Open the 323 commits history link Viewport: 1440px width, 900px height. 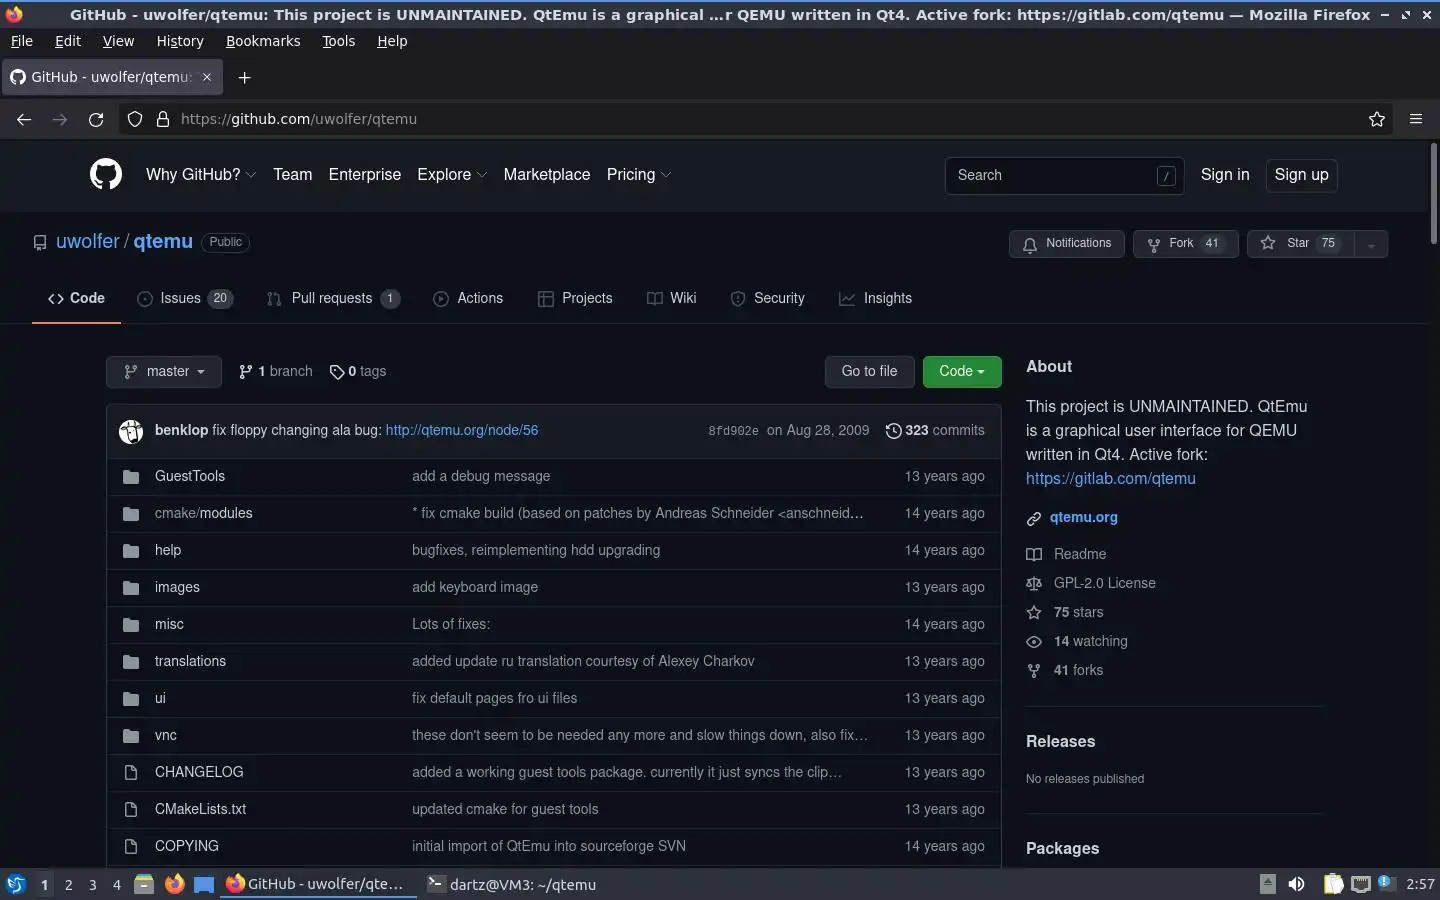click(x=935, y=431)
